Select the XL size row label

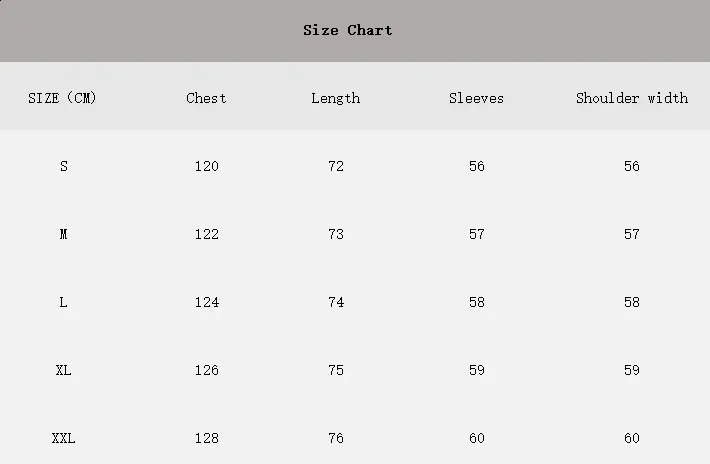[x=64, y=370]
